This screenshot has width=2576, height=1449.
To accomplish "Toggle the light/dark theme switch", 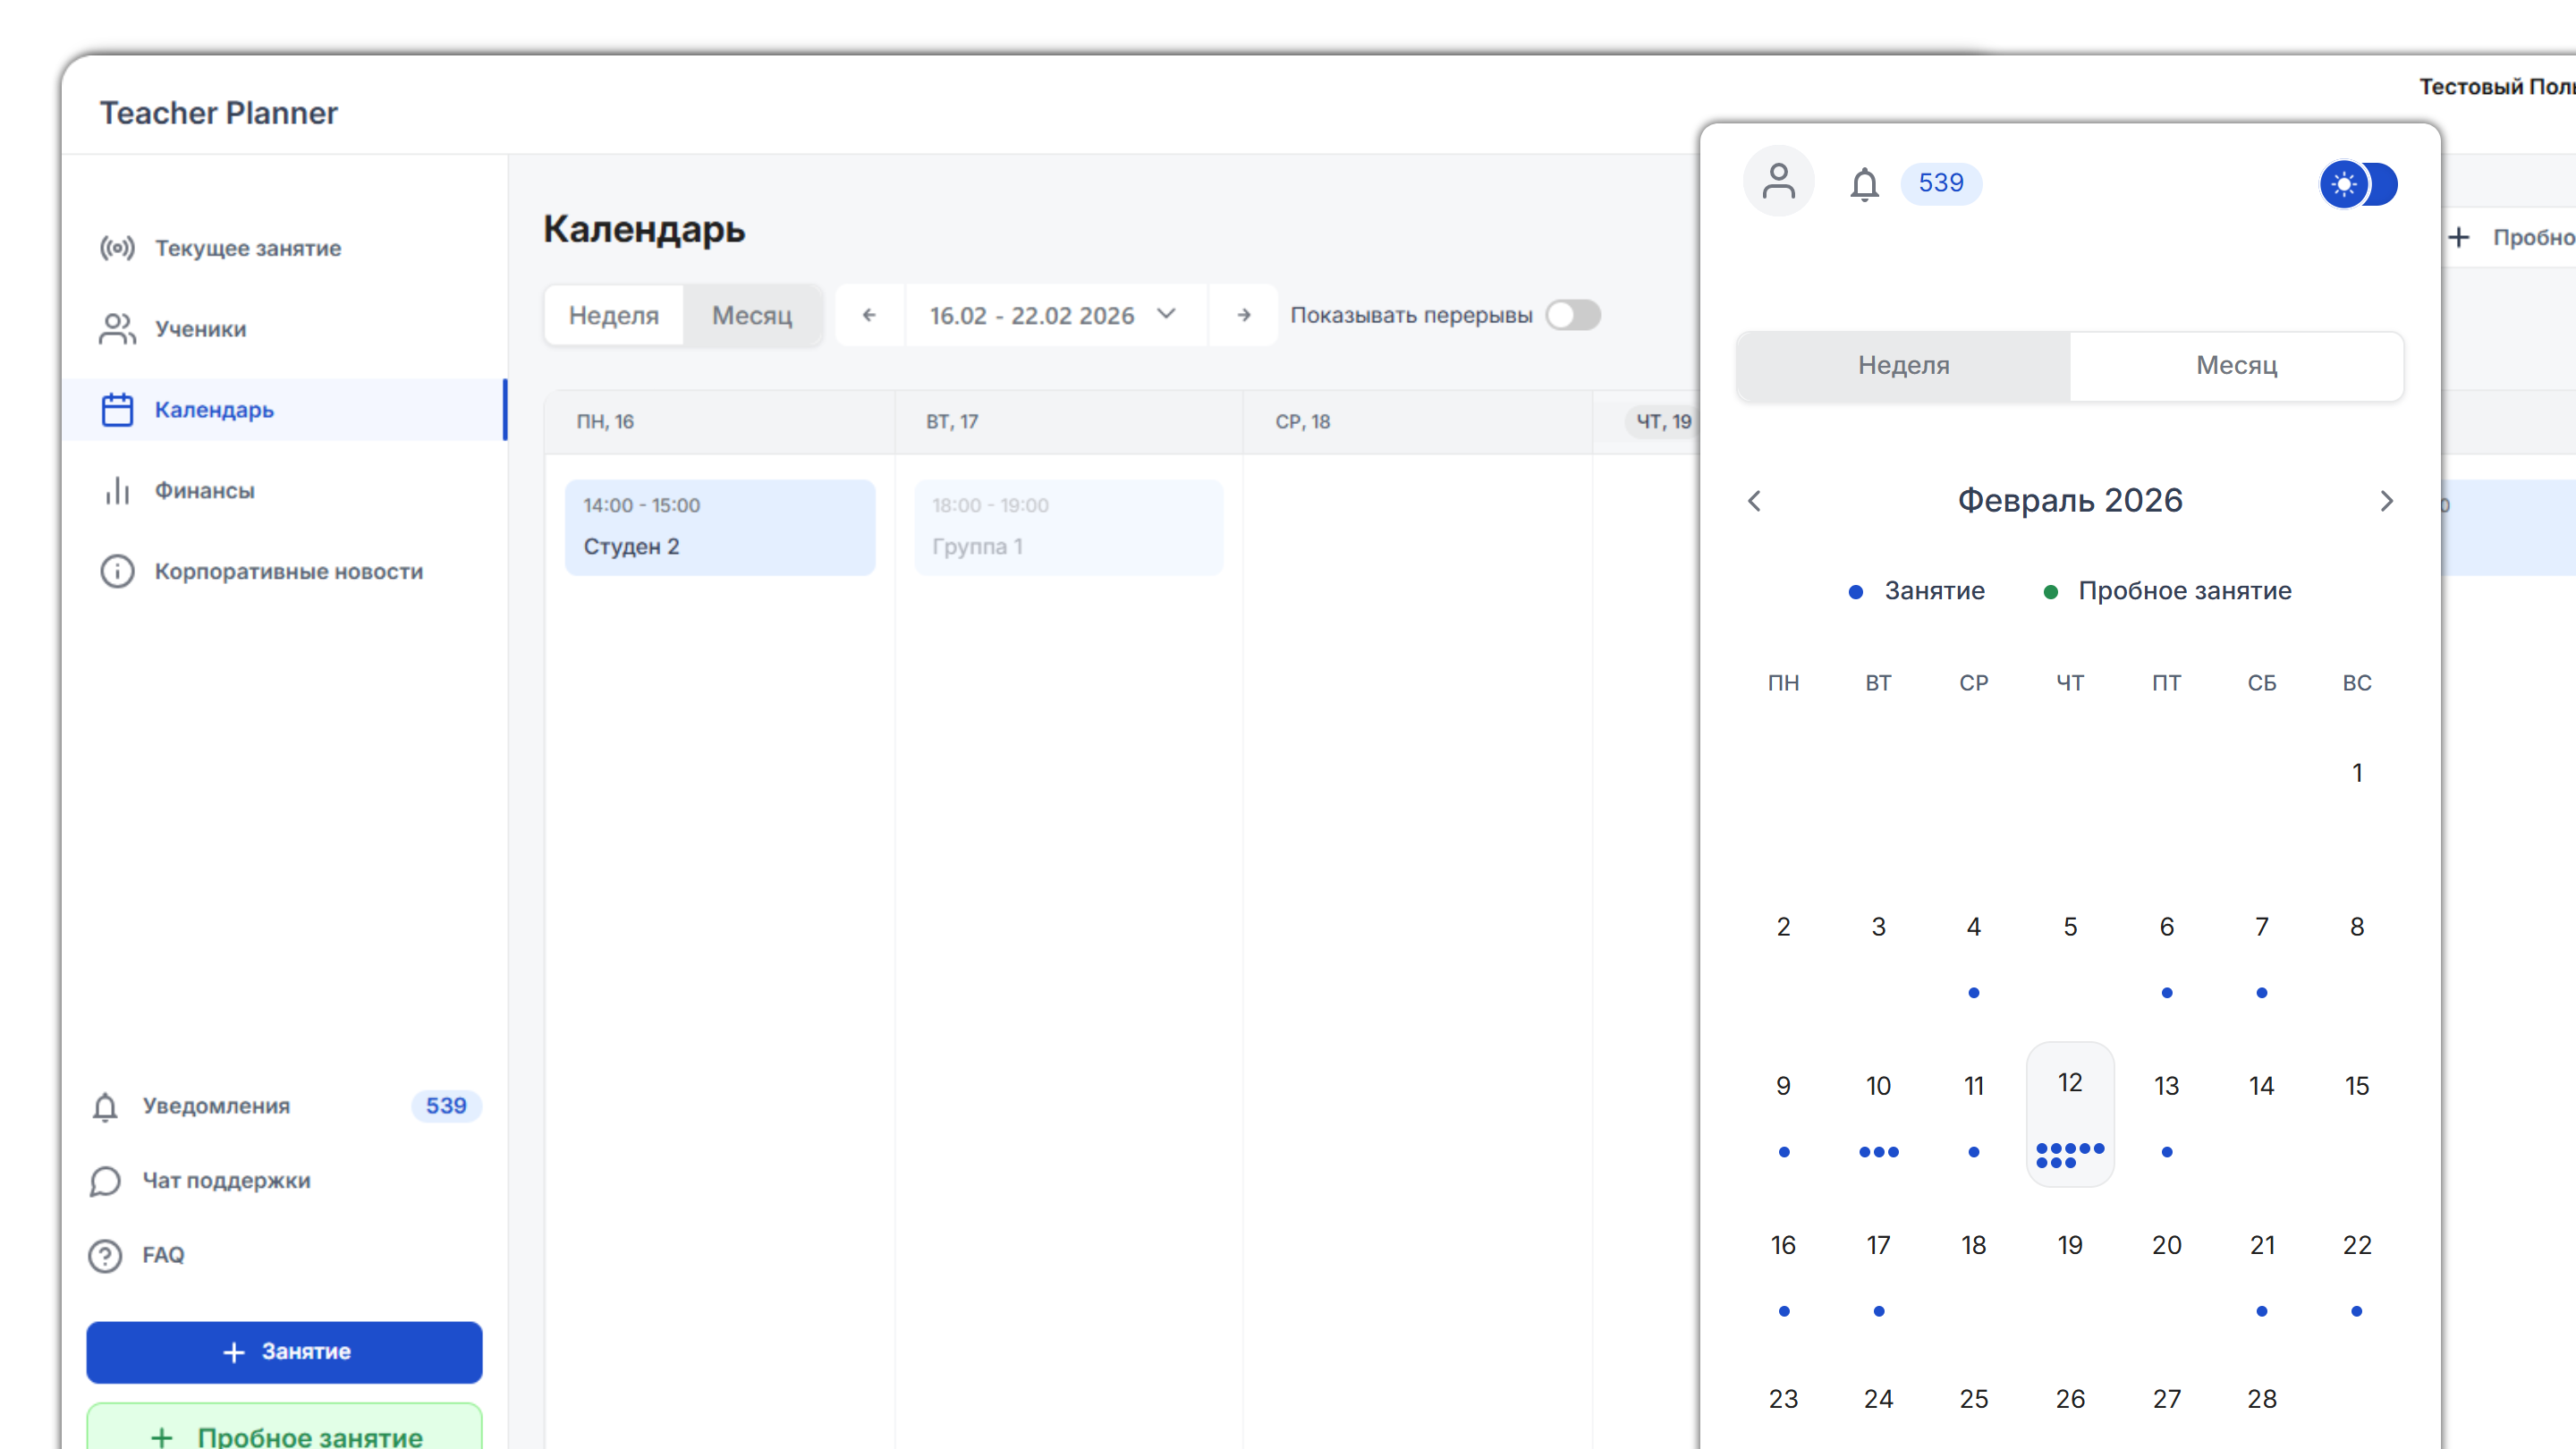I will click(x=2358, y=184).
